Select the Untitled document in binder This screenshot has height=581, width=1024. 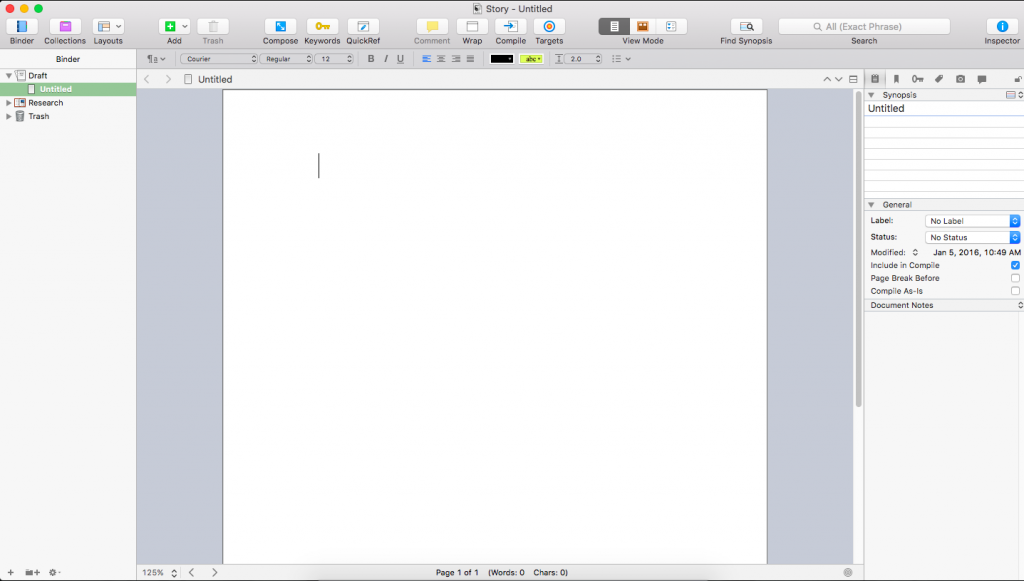tap(68, 89)
